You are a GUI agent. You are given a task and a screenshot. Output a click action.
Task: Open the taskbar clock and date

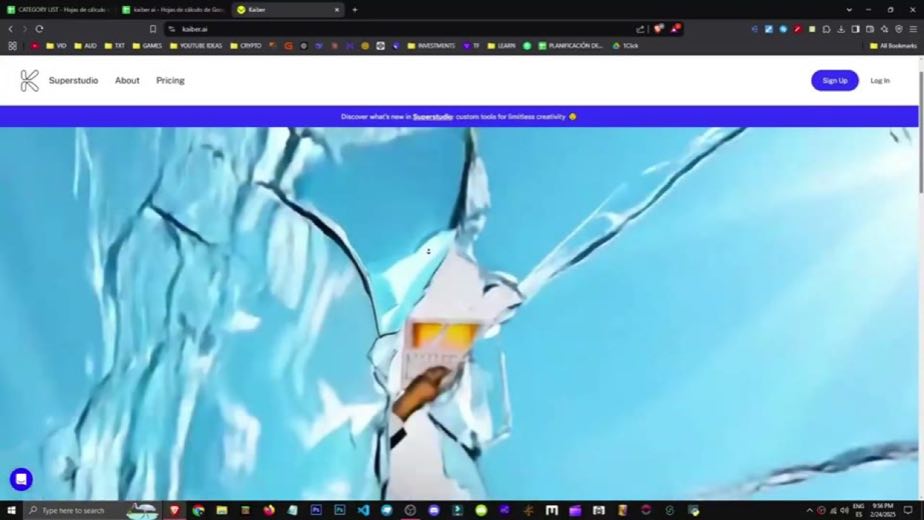[882, 511]
